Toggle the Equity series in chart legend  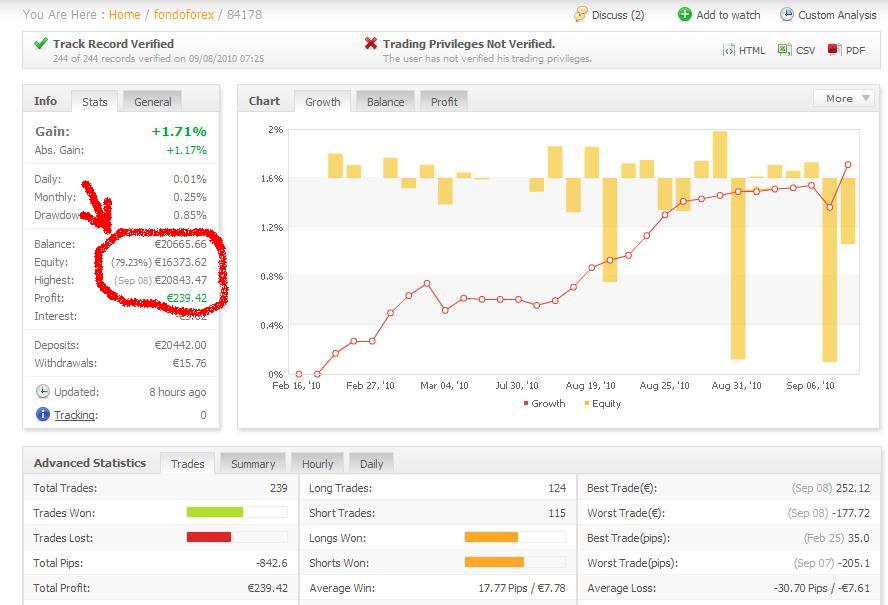tap(601, 404)
